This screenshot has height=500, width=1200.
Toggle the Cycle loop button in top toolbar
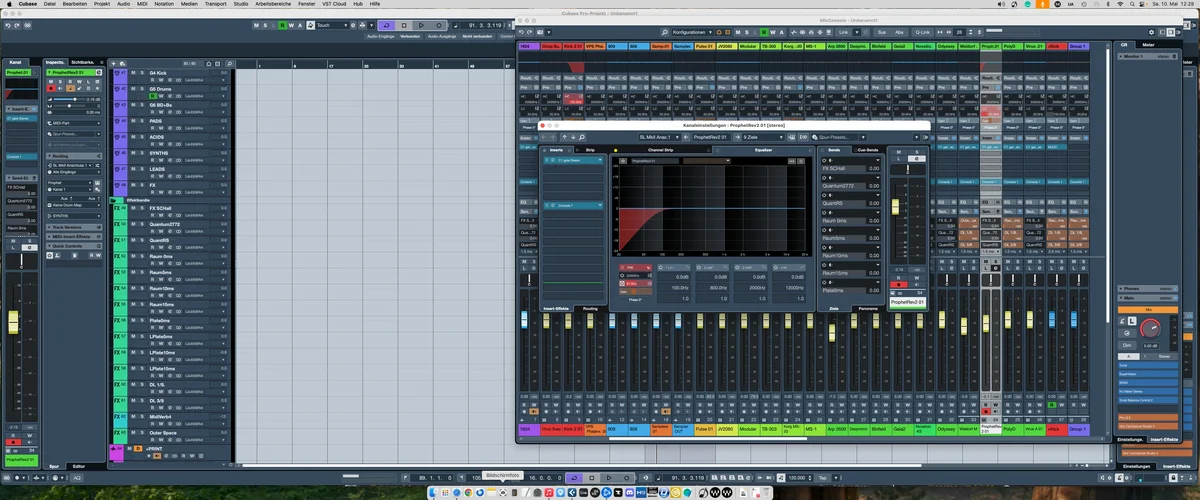(386, 25)
